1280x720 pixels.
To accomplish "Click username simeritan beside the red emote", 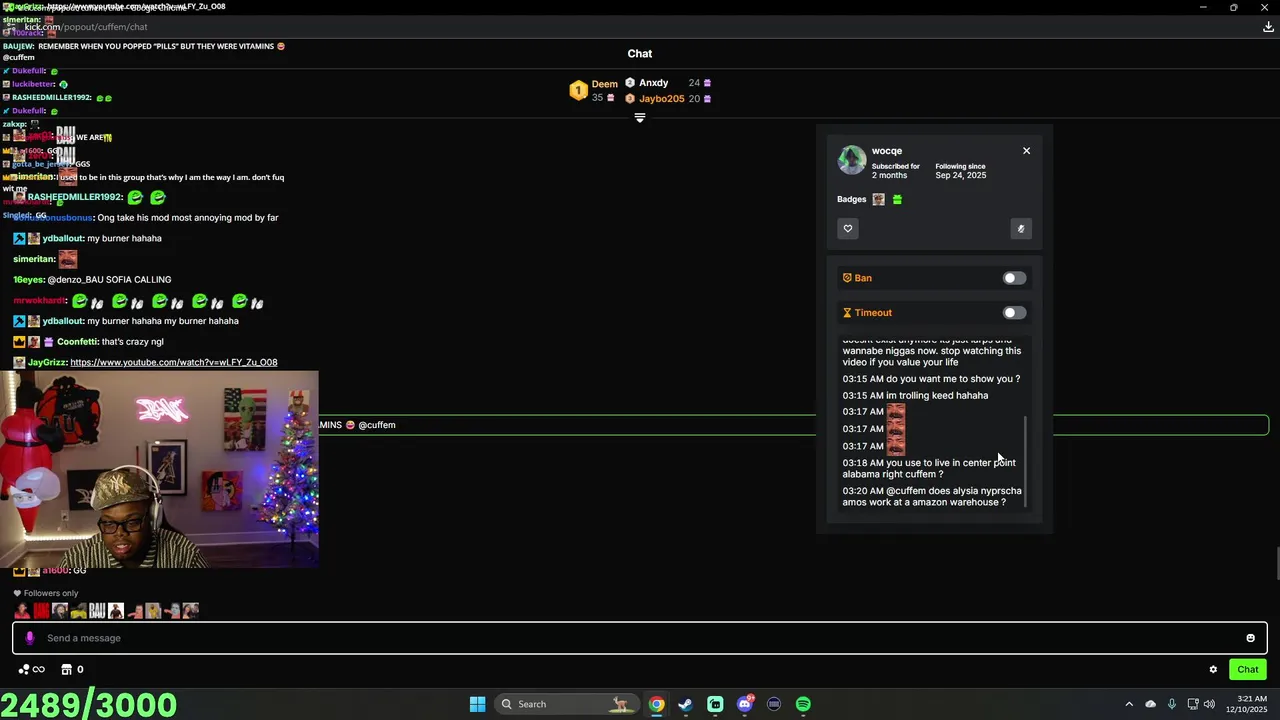I will (34, 259).
